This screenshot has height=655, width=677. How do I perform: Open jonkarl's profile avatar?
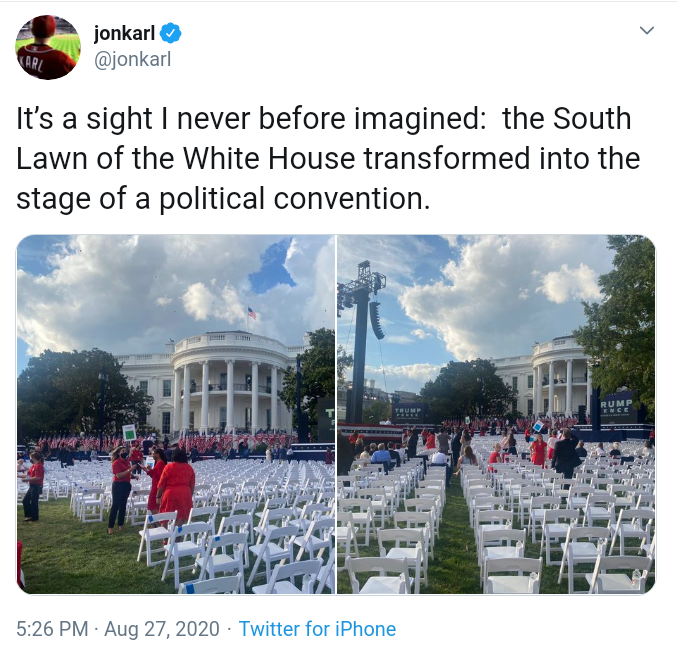click(48, 47)
